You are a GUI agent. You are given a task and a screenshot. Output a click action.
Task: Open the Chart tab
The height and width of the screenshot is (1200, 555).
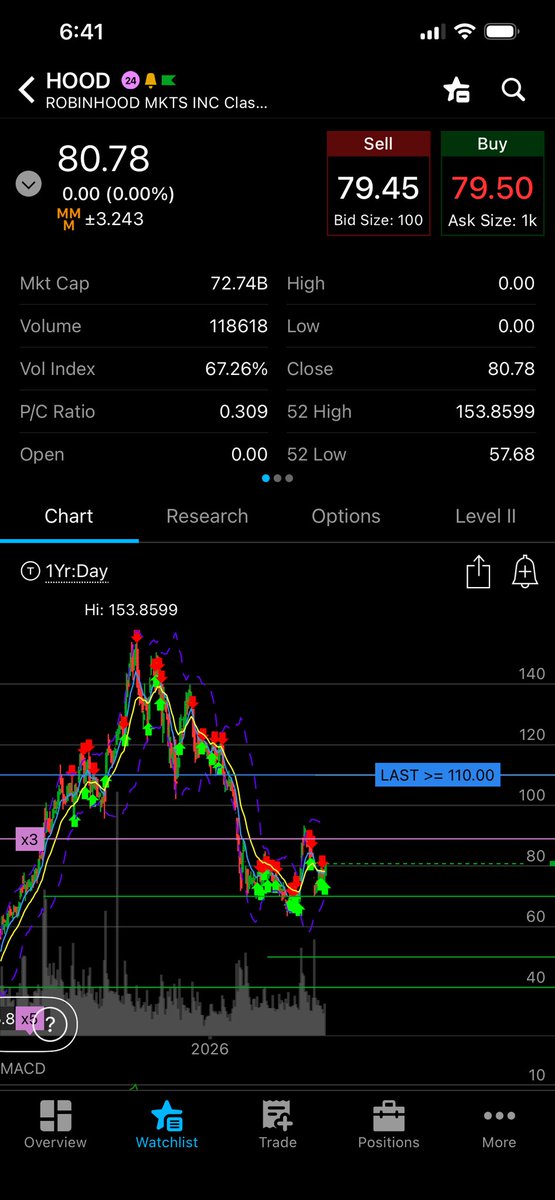(69, 516)
